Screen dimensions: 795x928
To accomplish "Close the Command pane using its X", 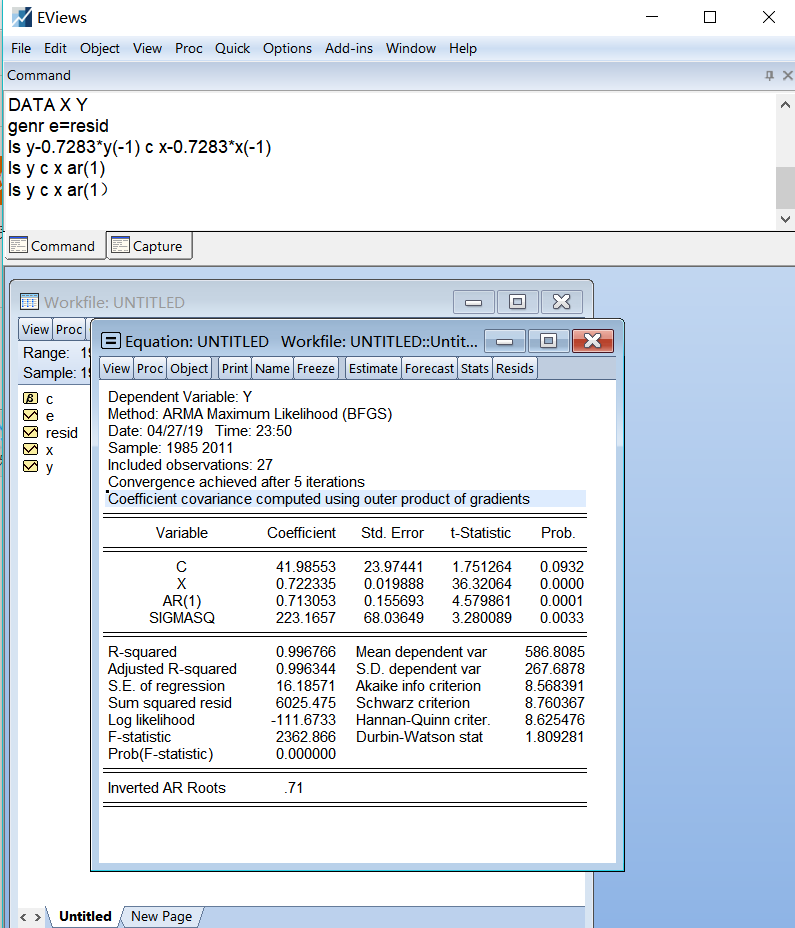I will click(784, 76).
